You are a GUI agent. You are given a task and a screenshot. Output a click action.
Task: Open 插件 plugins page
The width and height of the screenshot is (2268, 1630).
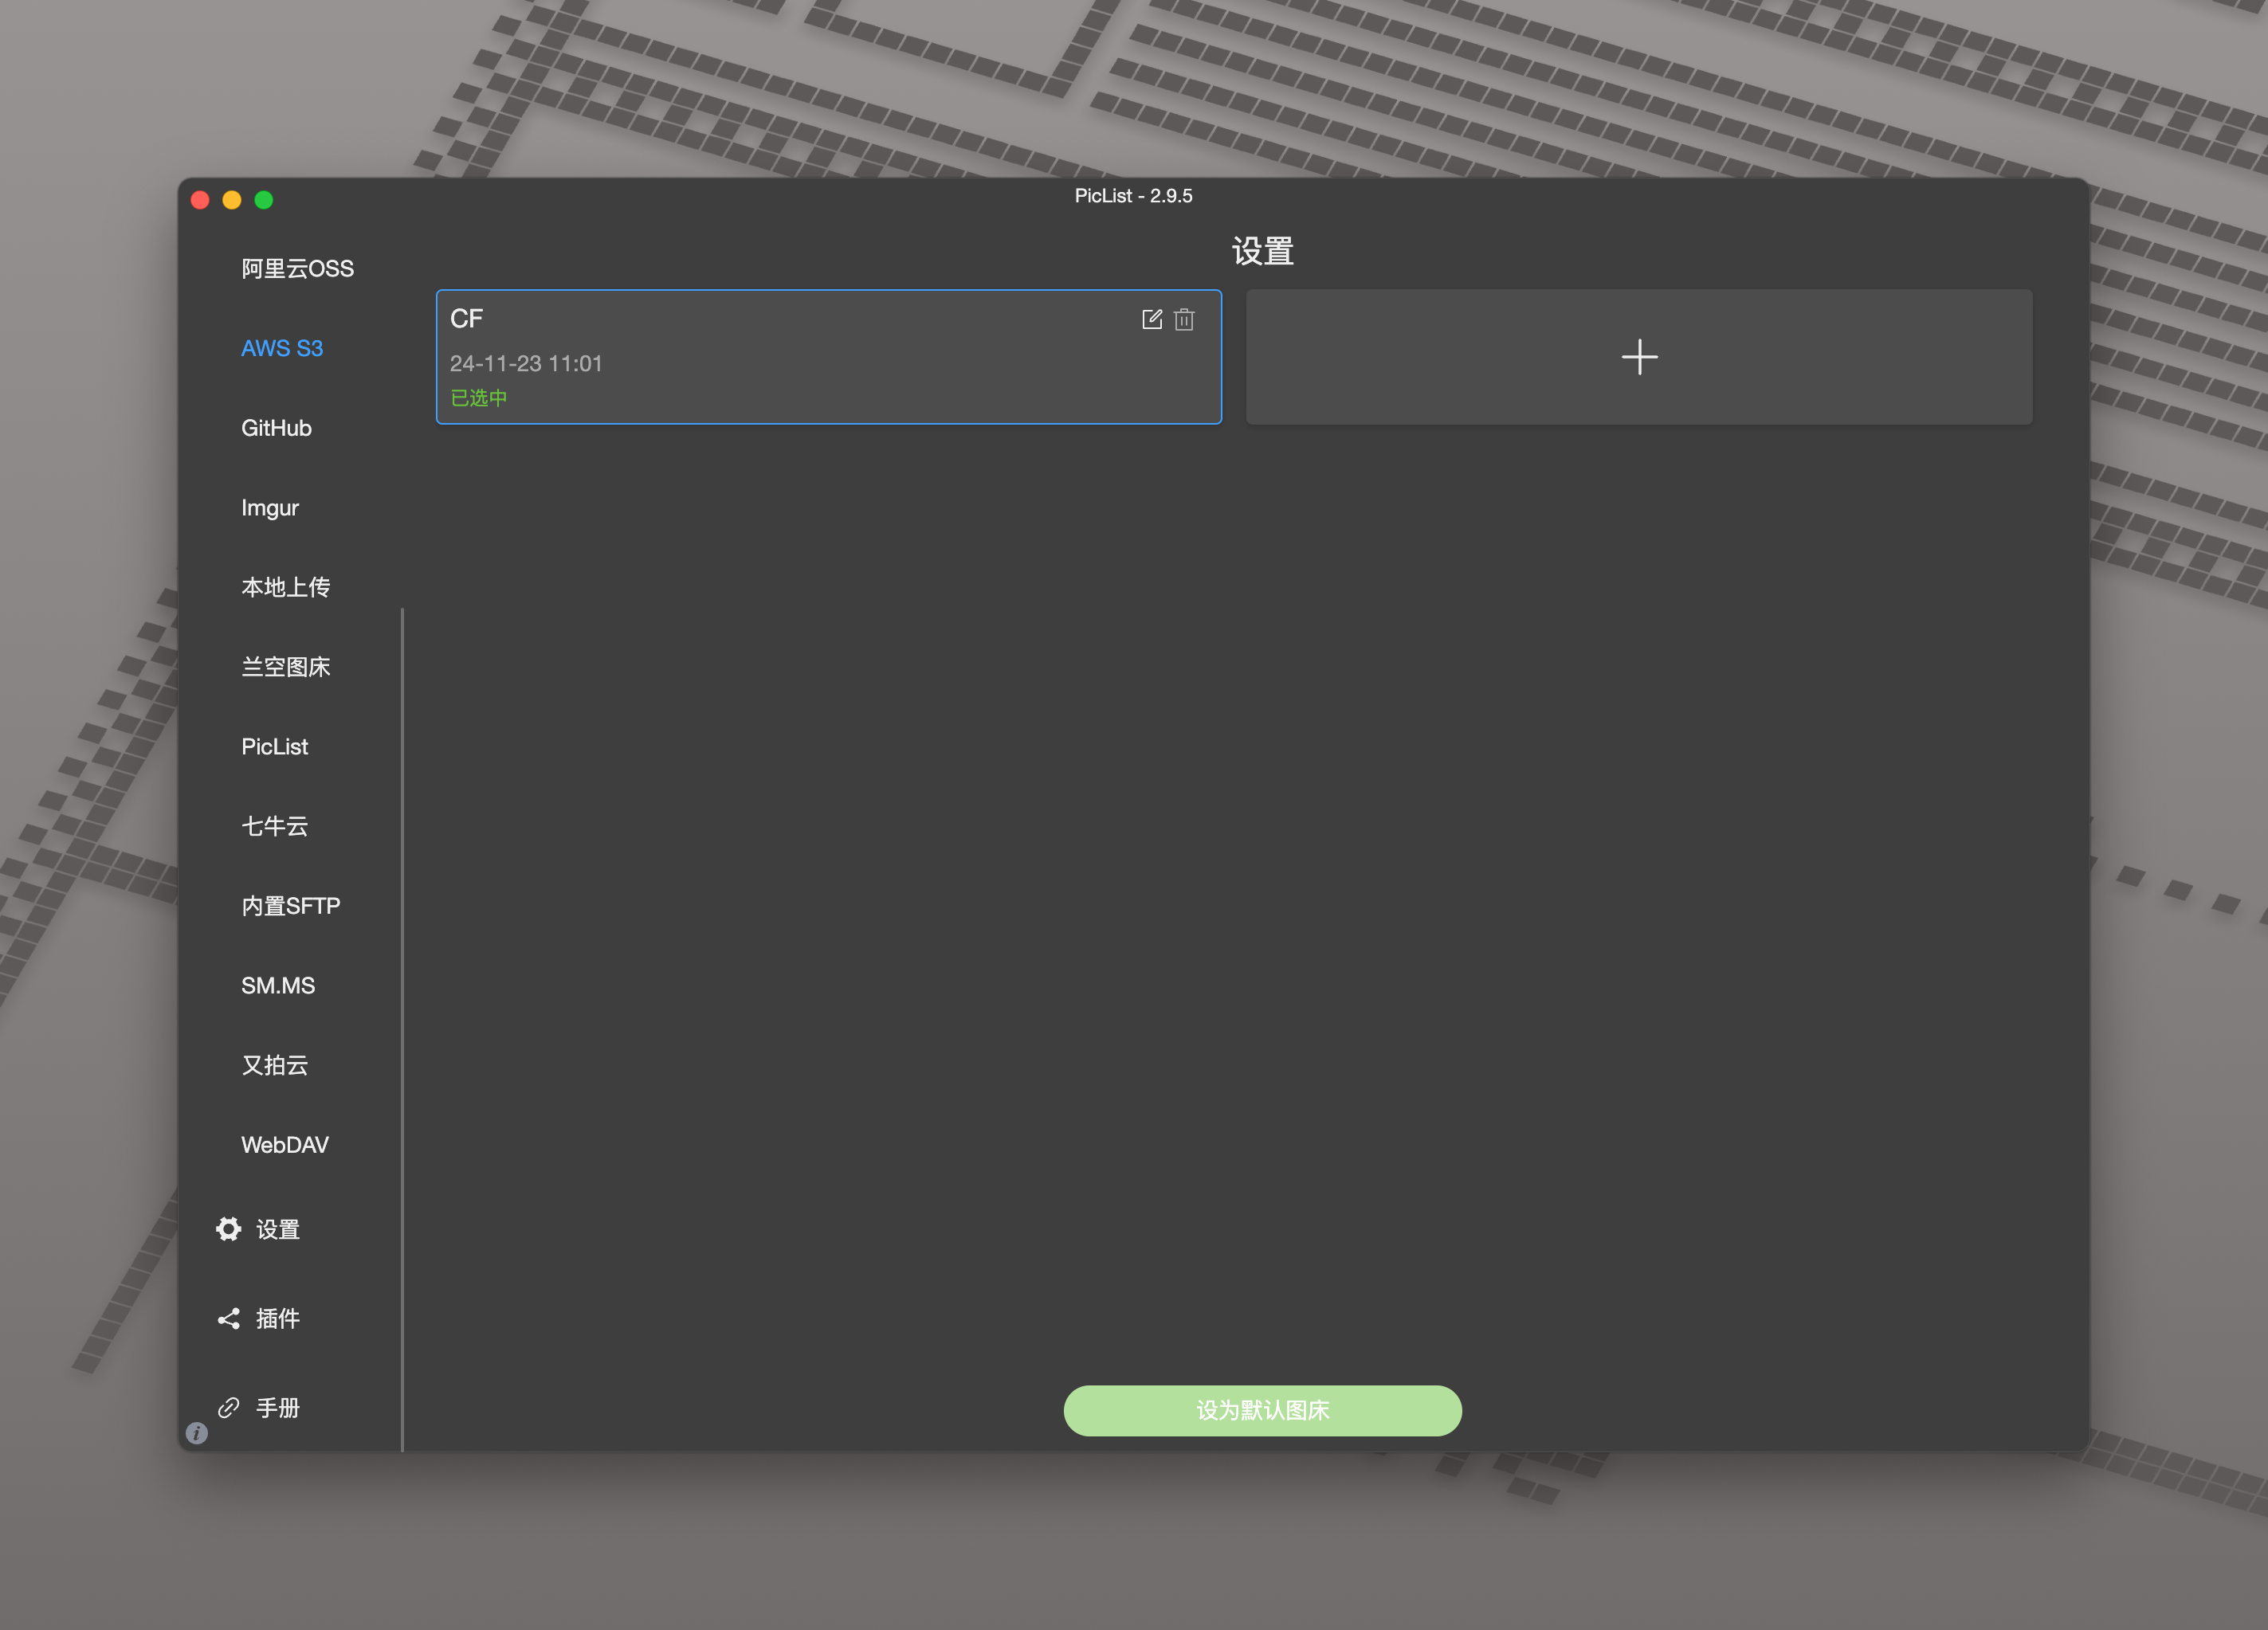click(x=278, y=1318)
